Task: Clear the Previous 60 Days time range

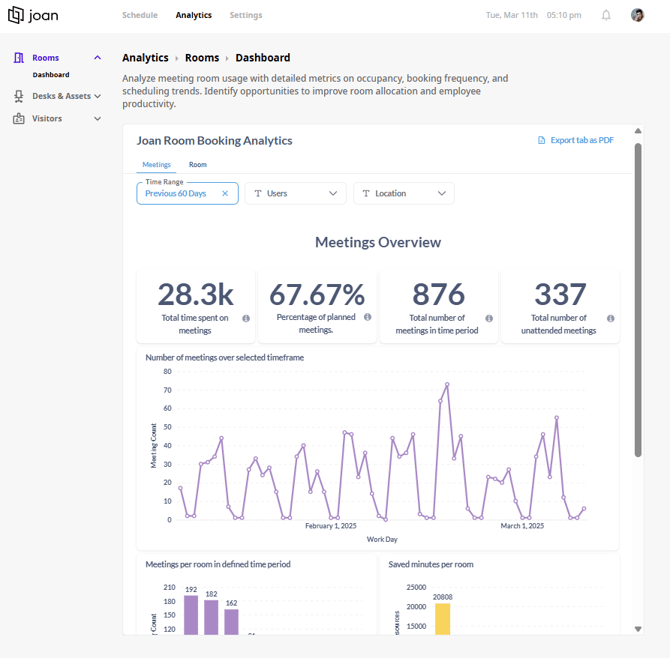Action: [x=225, y=194]
